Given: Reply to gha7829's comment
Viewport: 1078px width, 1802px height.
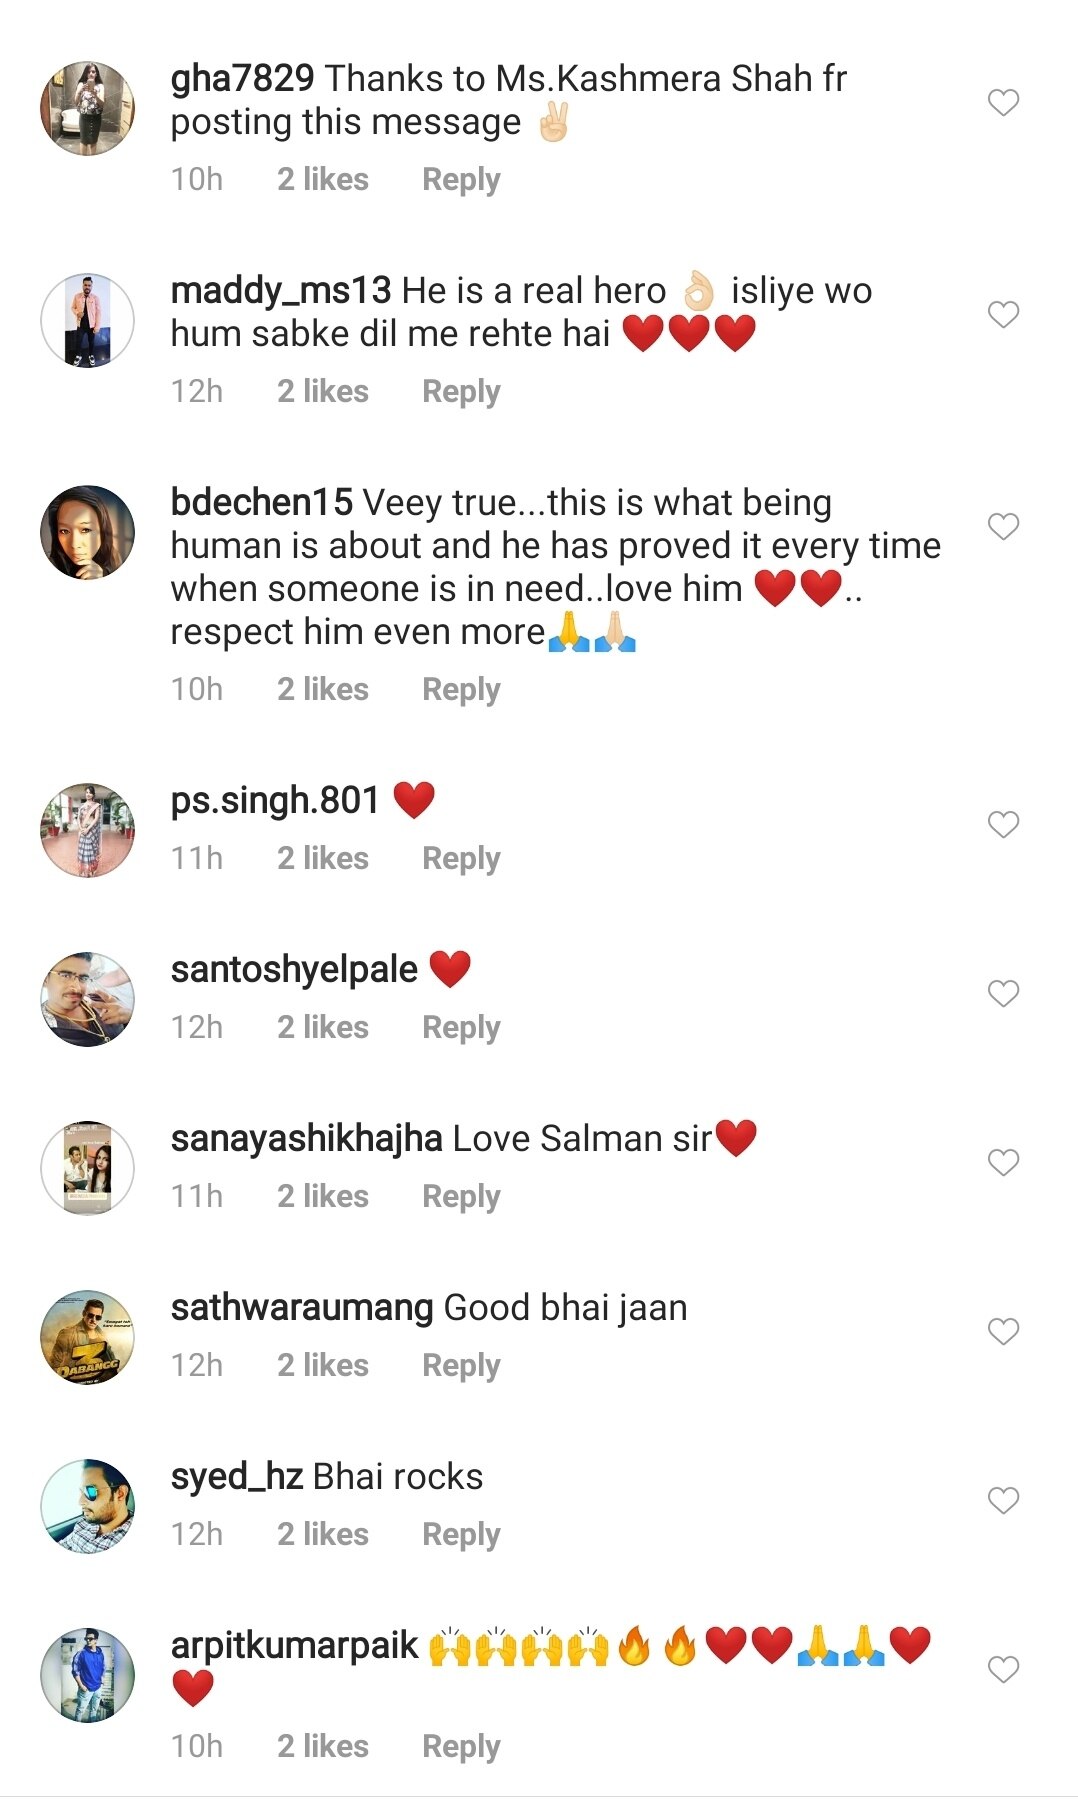Looking at the screenshot, I should click(461, 180).
